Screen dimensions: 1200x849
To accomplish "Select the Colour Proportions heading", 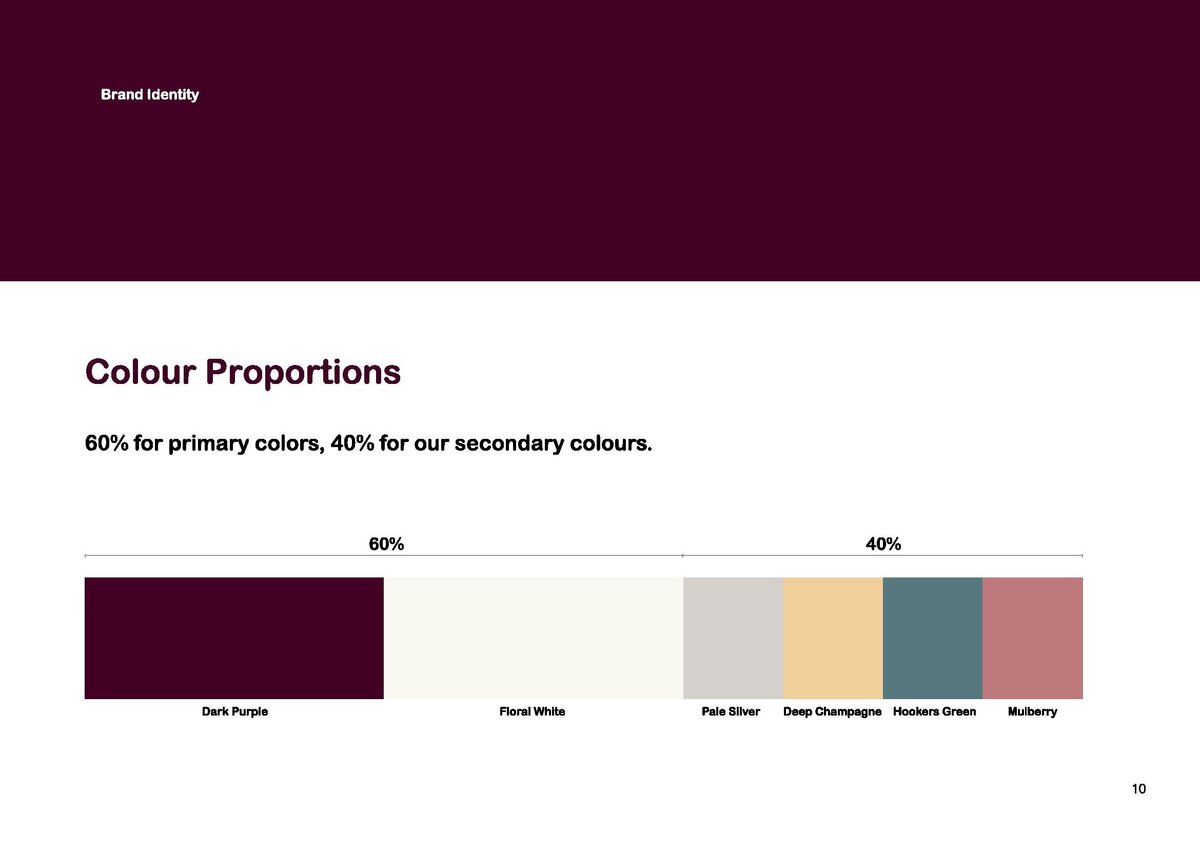I will [x=243, y=372].
